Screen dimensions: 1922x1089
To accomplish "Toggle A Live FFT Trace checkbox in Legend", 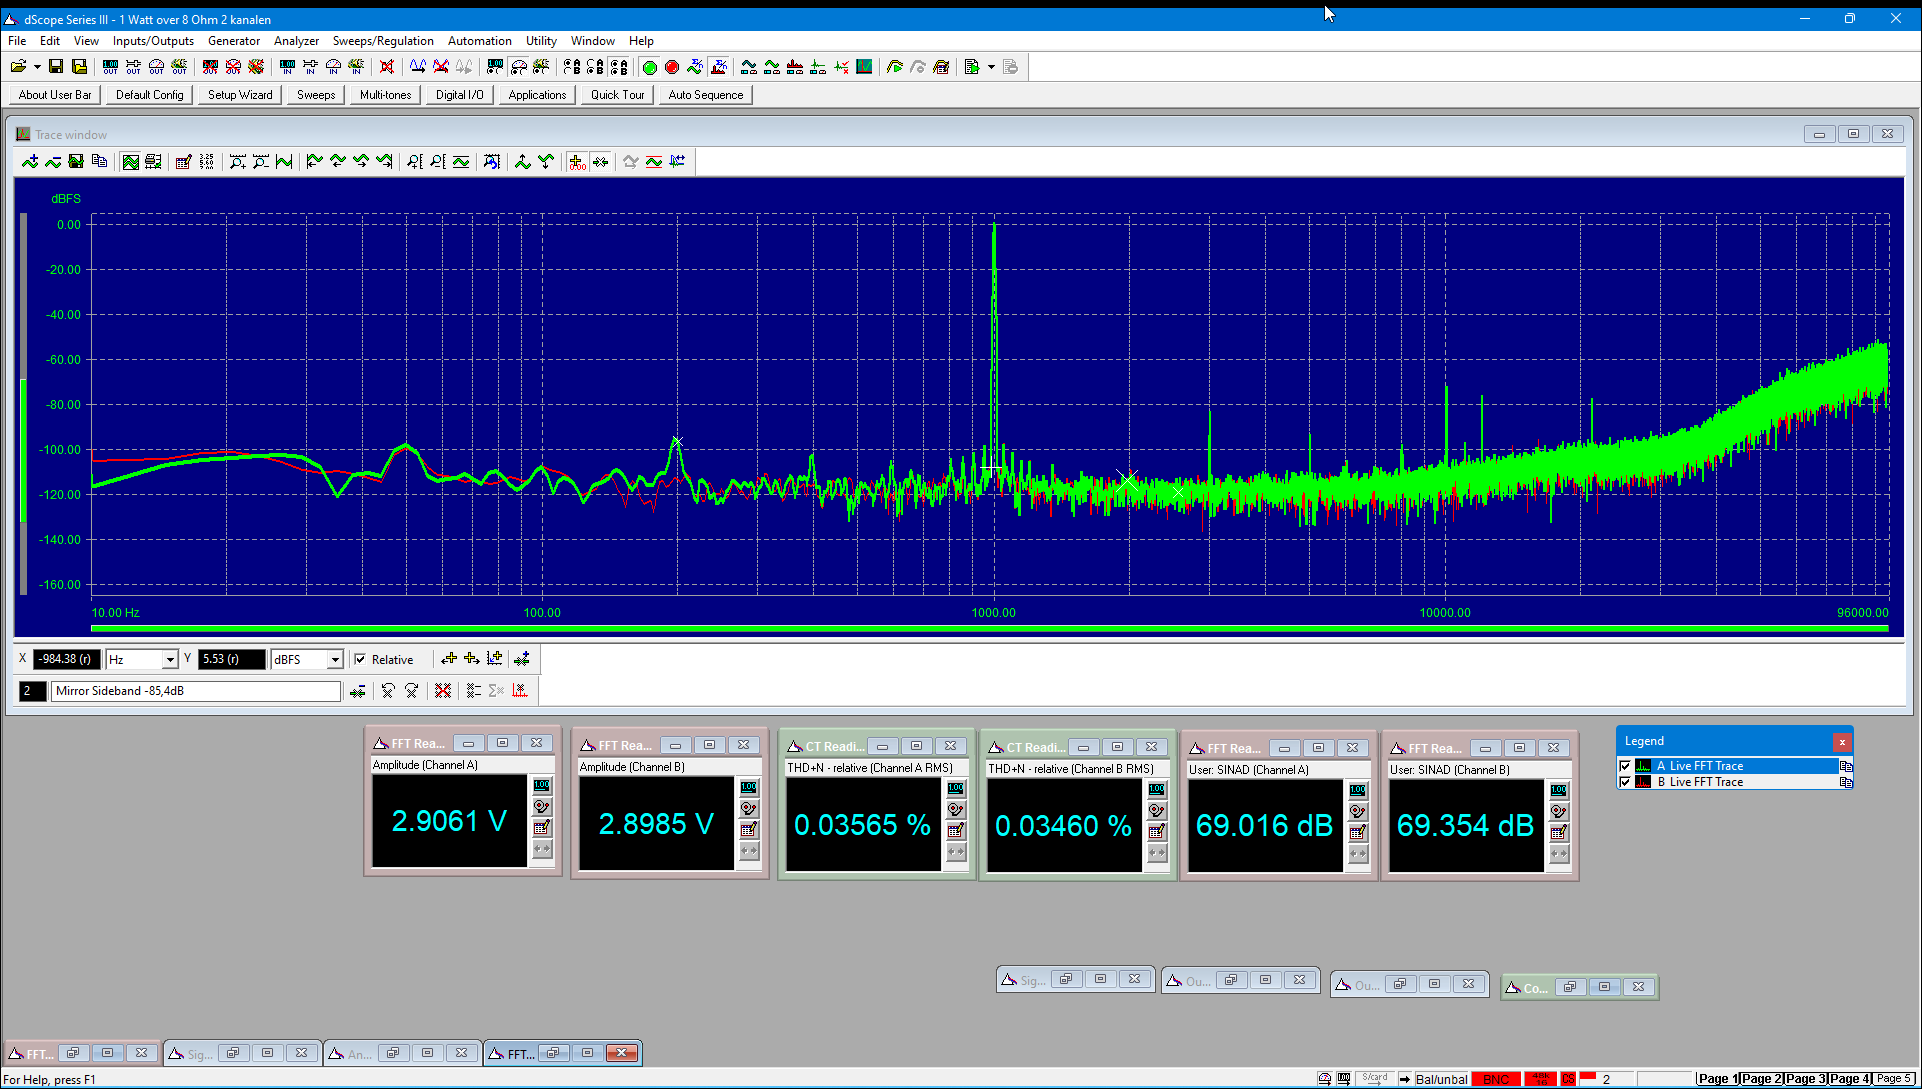I will click(x=1625, y=766).
